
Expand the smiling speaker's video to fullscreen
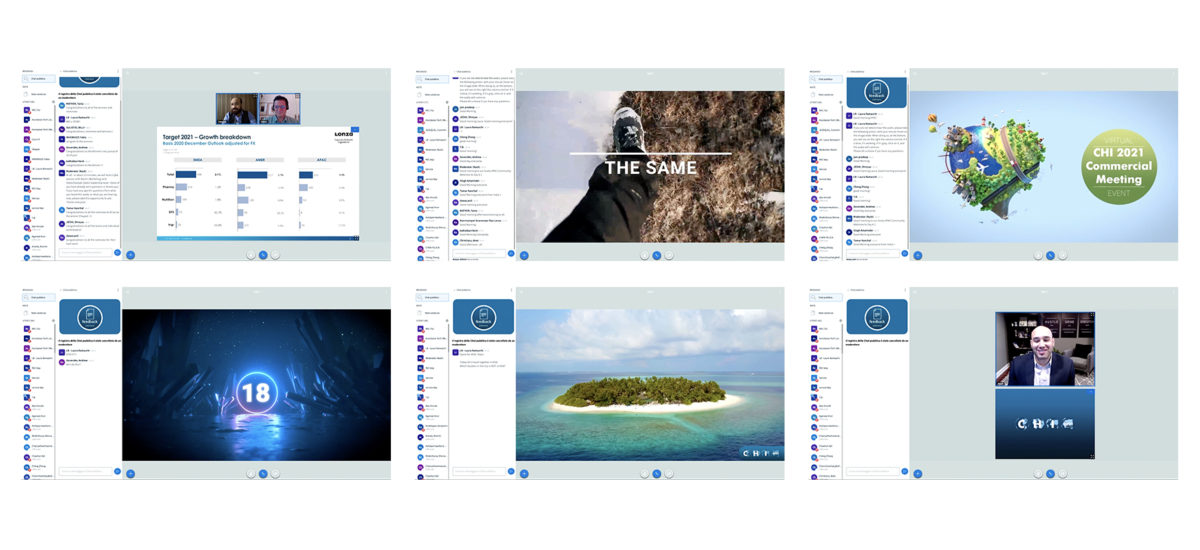coord(1090,315)
